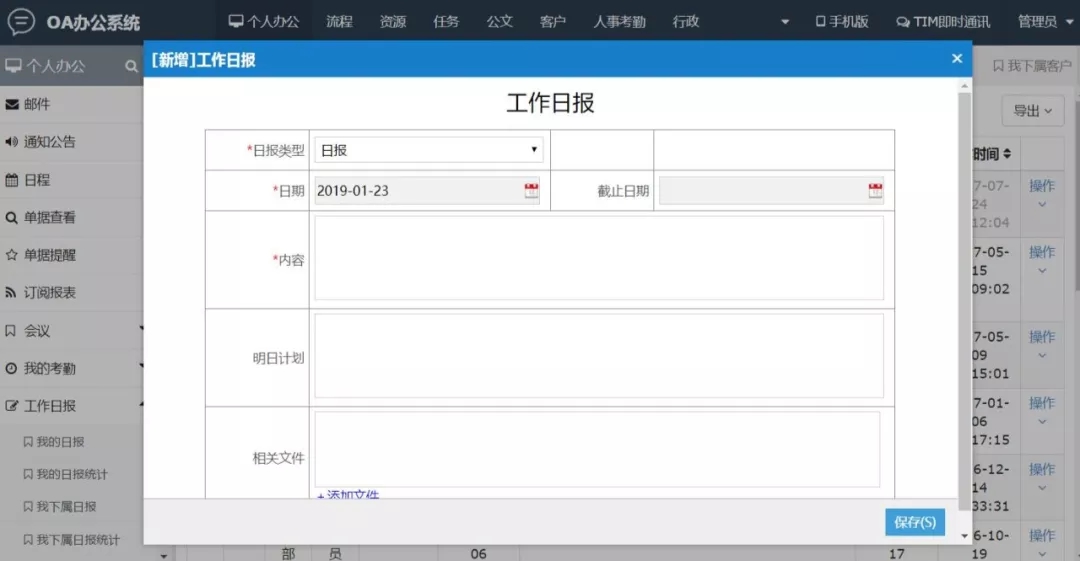The height and width of the screenshot is (561, 1080).
Task: Click the 保存(S) button
Action: [x=914, y=522]
